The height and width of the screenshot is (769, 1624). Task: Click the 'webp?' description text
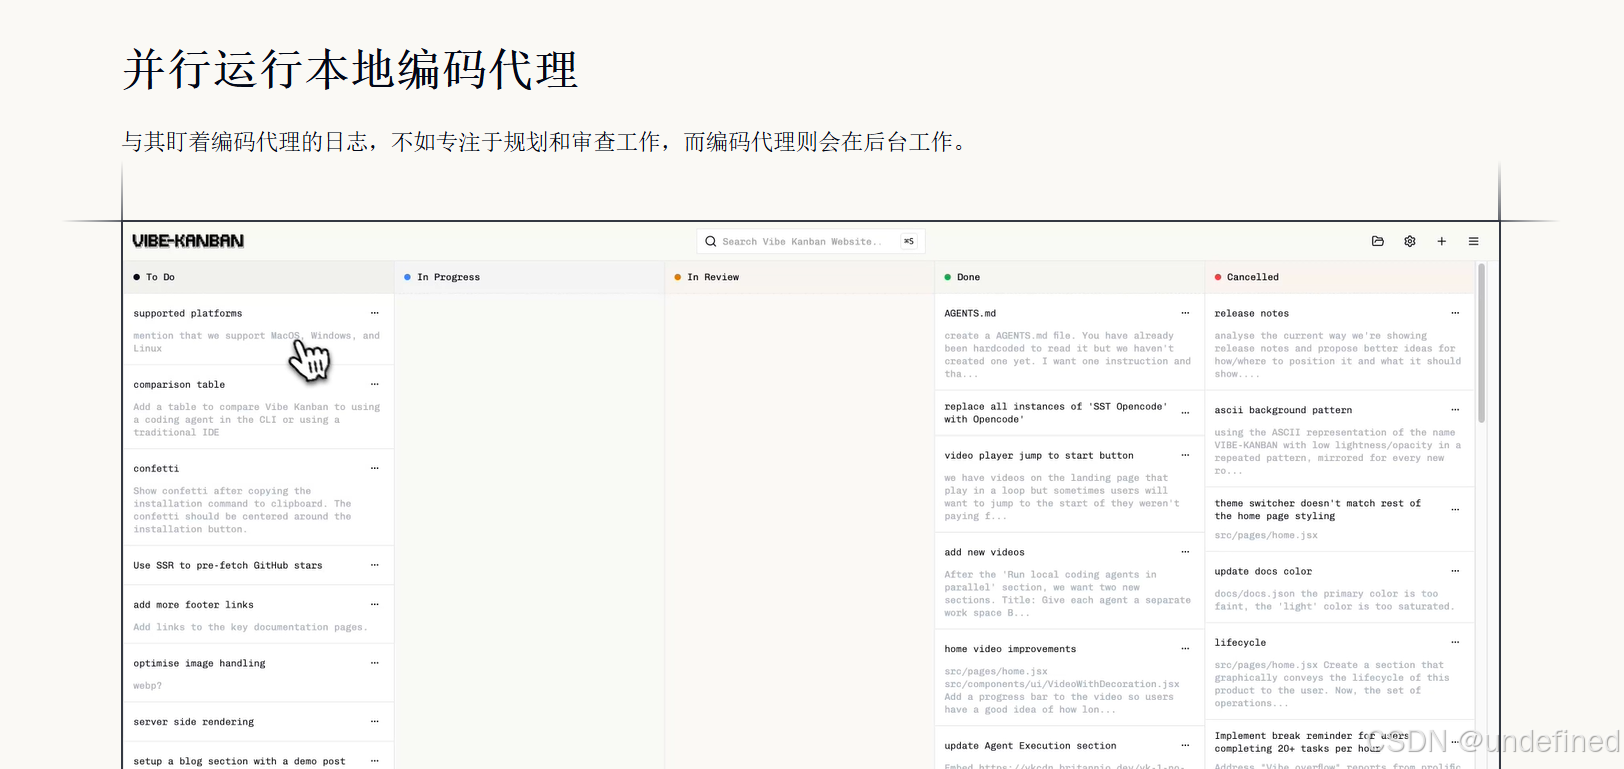tap(147, 685)
